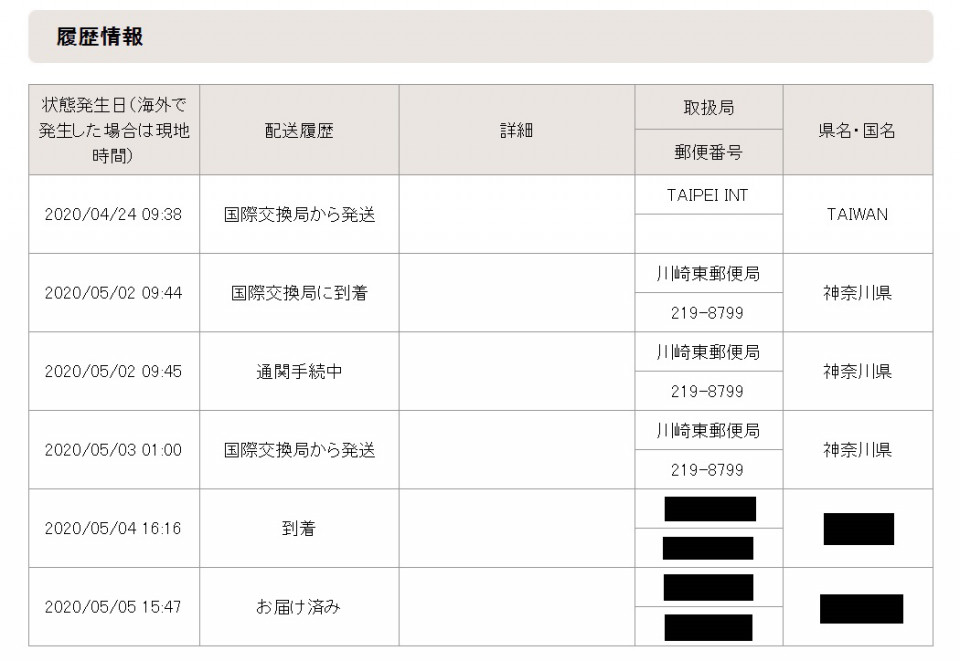Select the 国際交換局に到着 status entry
Viewport: 960px width, 661px height.
coord(299,293)
